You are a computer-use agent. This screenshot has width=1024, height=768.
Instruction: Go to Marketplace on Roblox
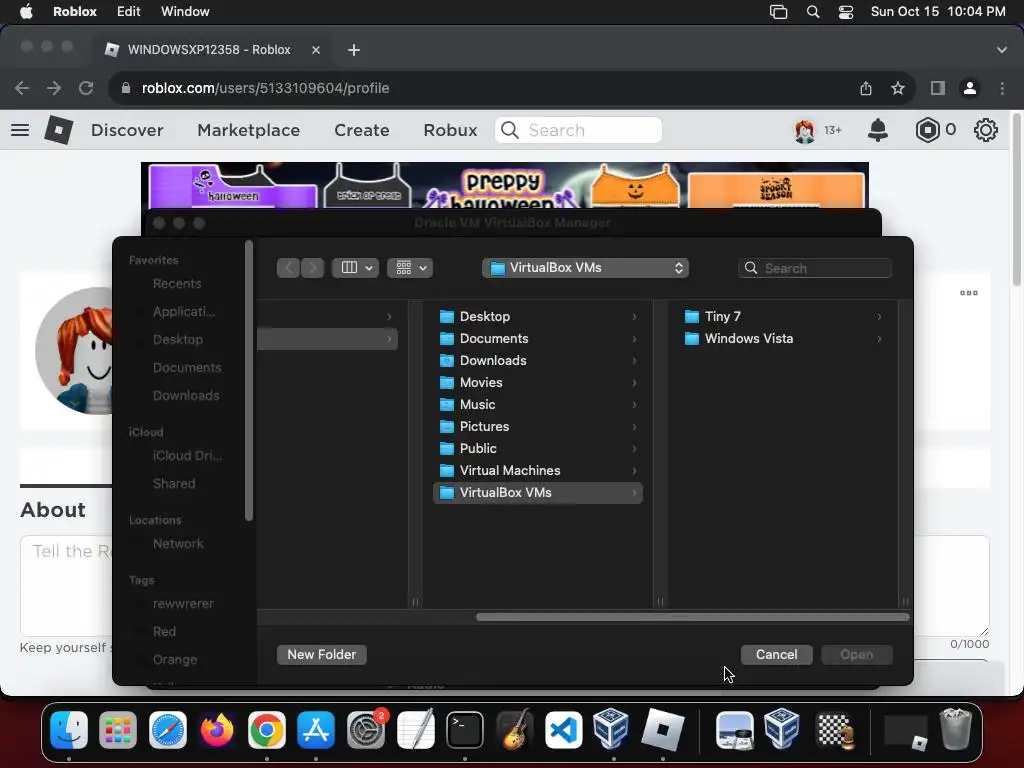point(249,130)
